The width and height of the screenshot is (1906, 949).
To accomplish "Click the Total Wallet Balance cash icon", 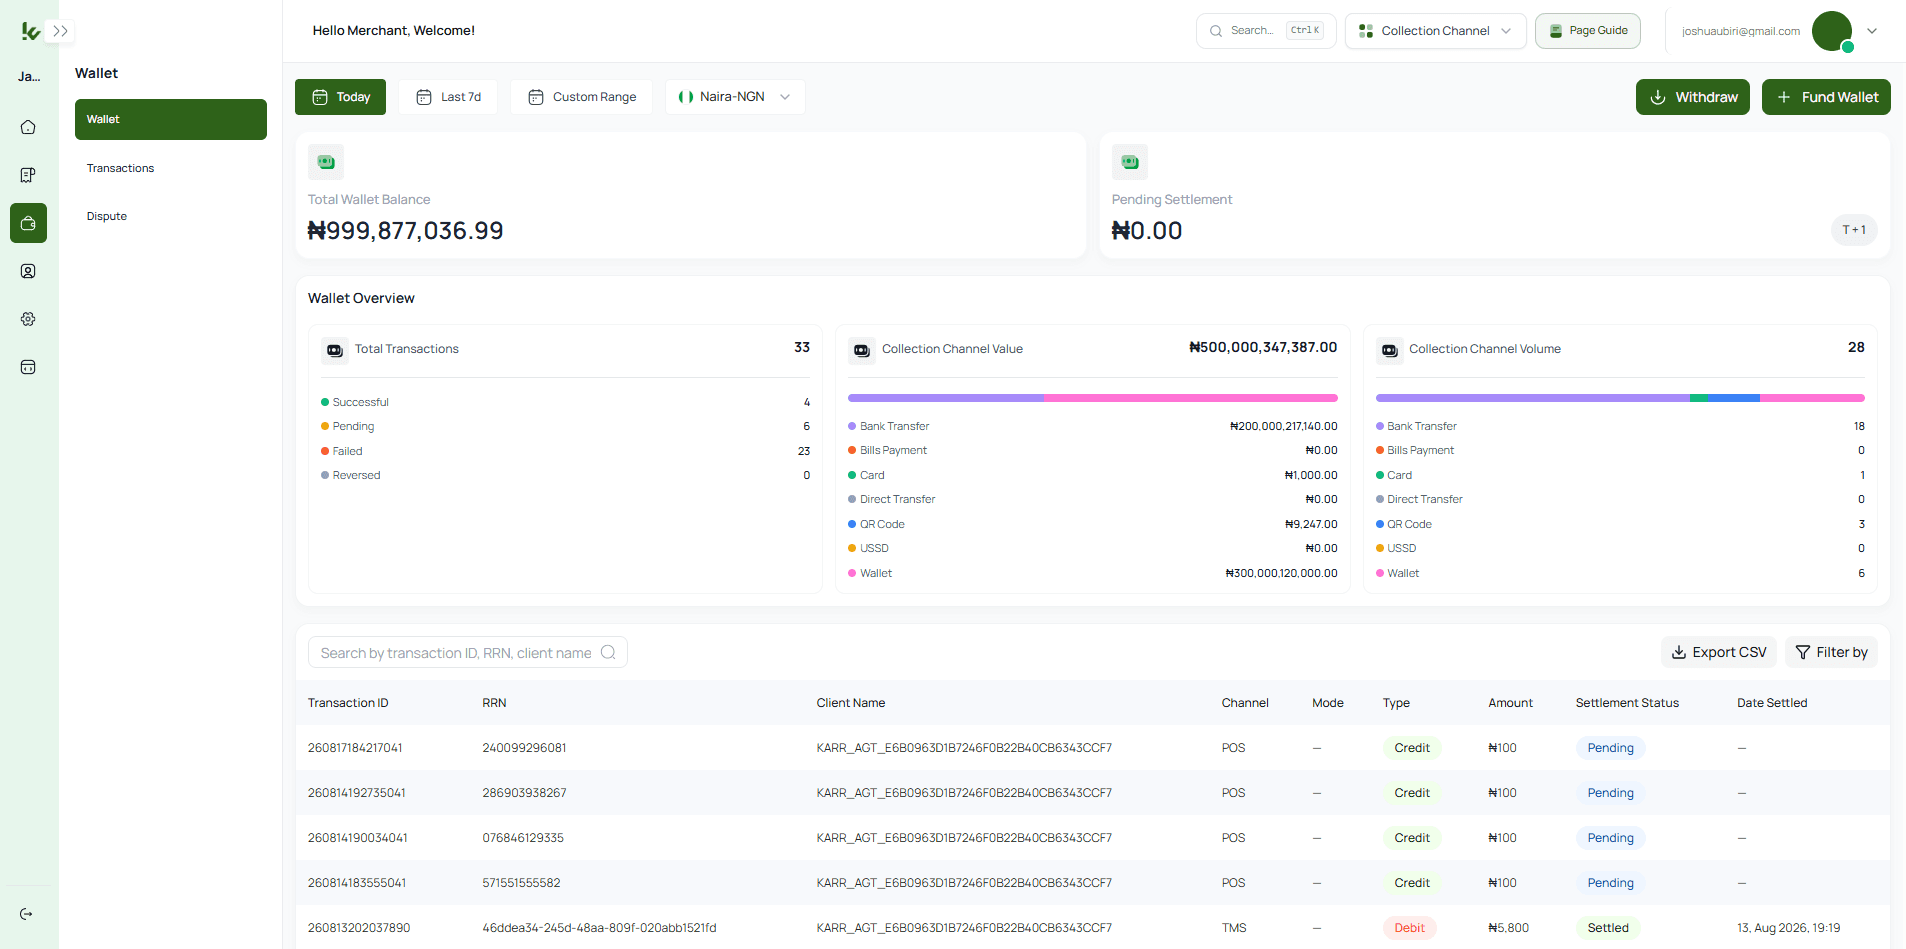I will pos(326,162).
